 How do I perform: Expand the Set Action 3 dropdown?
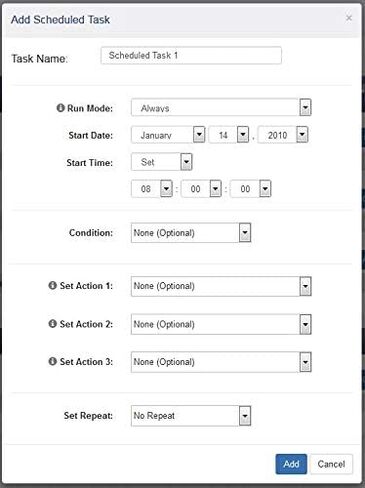[x=221, y=362]
